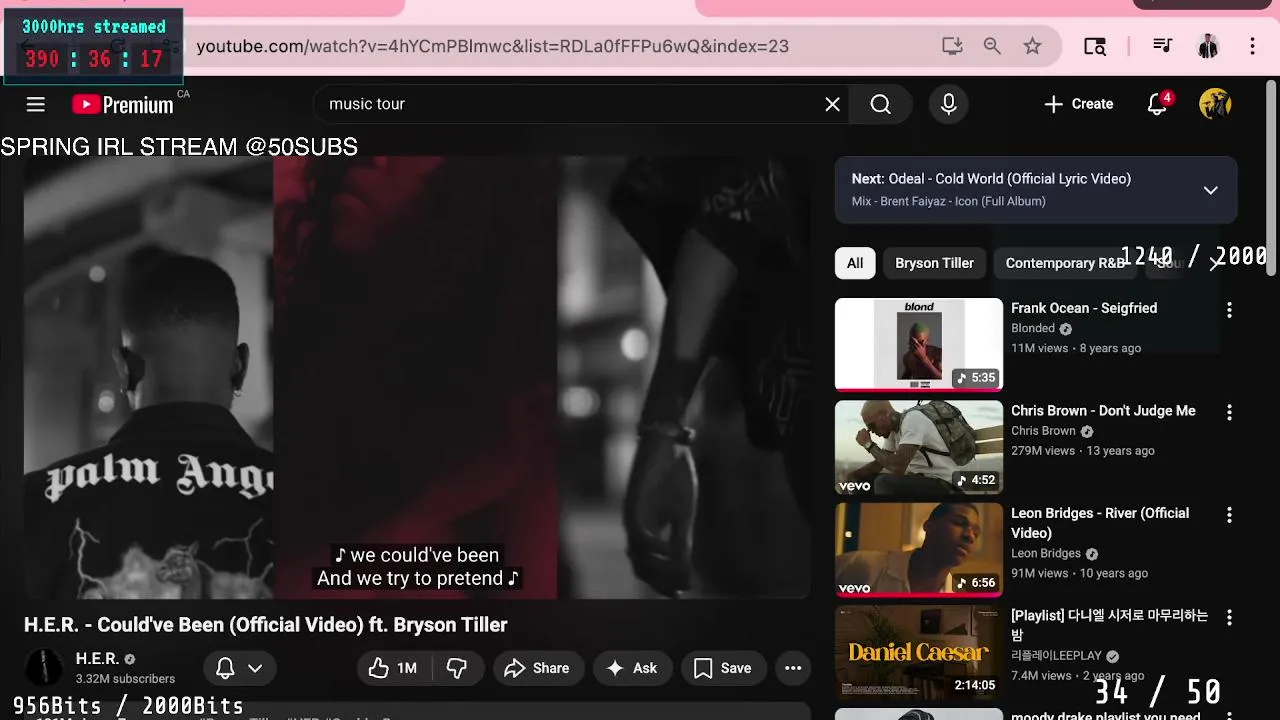Viewport: 1280px width, 720px height.
Task: Open the Chrome three-dot menu
Action: click(1252, 46)
